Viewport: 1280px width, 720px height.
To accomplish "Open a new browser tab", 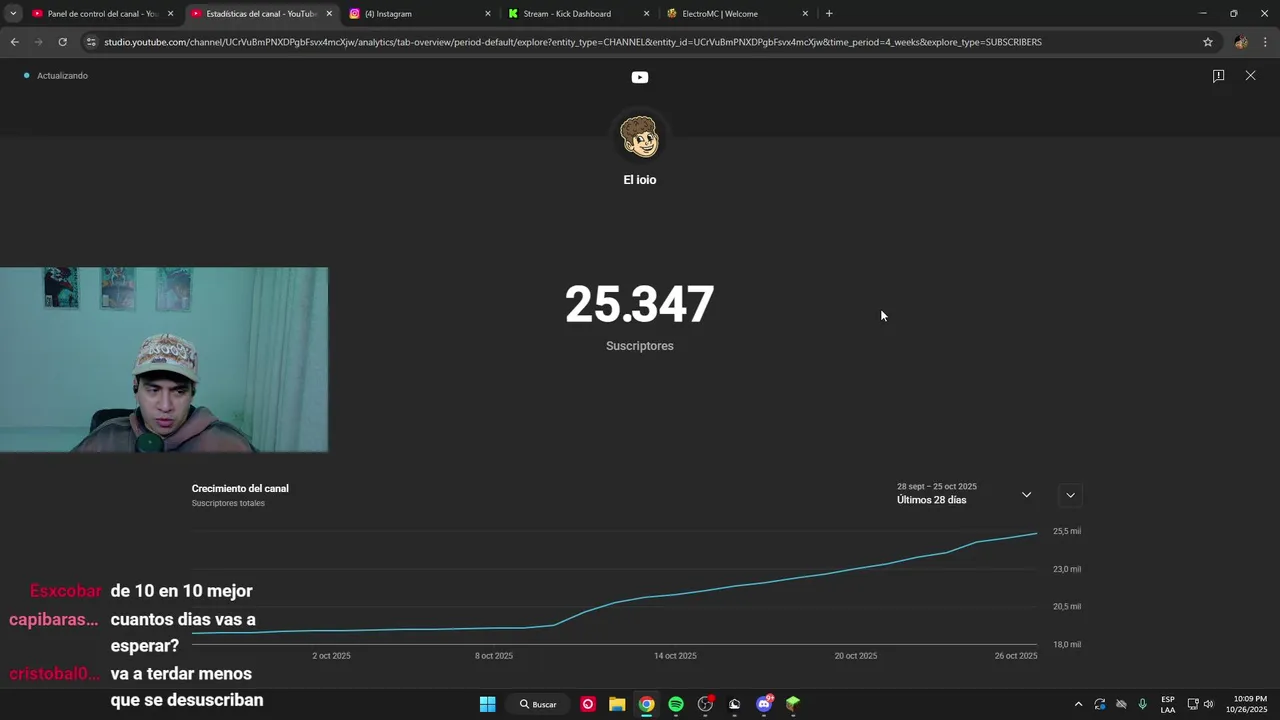I will click(829, 14).
